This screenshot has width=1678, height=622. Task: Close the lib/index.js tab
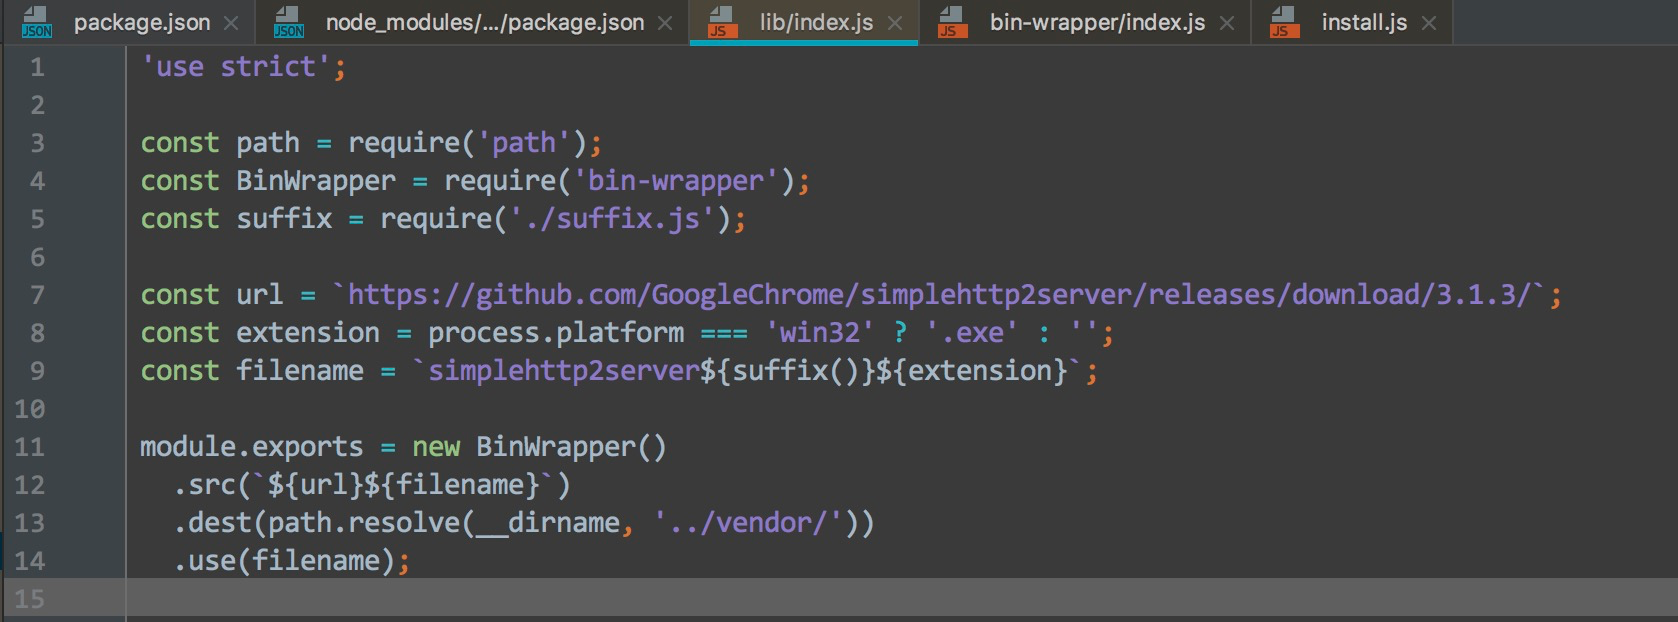coord(895,23)
